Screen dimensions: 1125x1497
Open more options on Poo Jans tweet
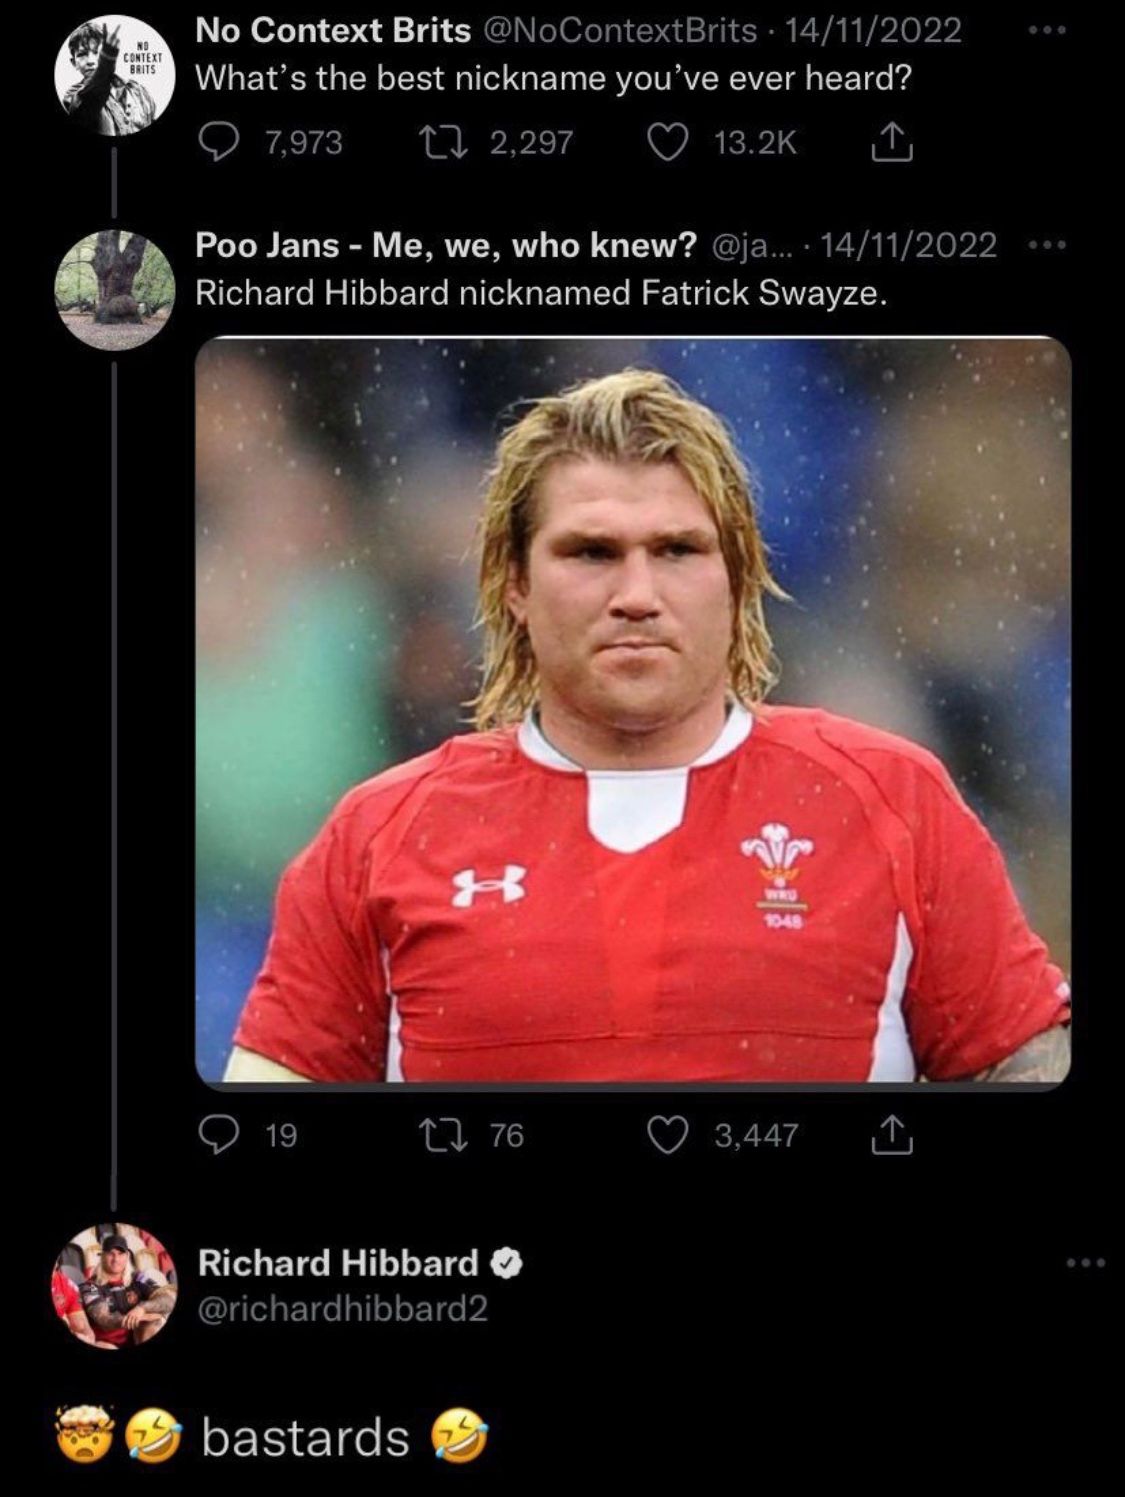coord(1047,244)
